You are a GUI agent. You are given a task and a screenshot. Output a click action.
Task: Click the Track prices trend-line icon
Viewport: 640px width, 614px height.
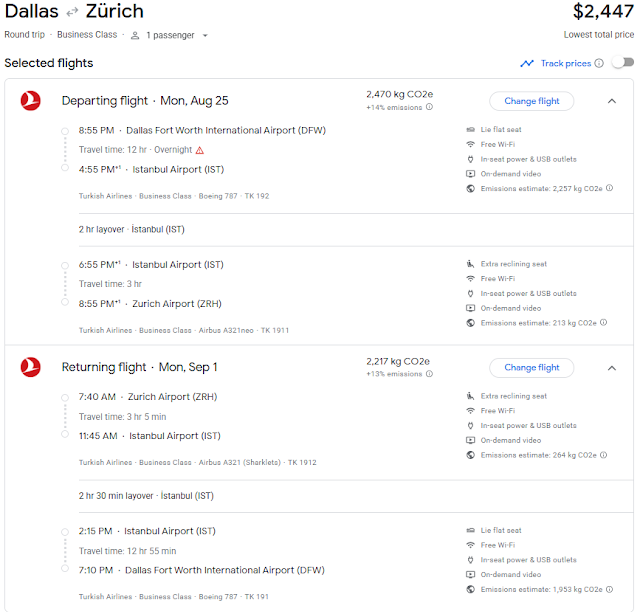tap(527, 64)
